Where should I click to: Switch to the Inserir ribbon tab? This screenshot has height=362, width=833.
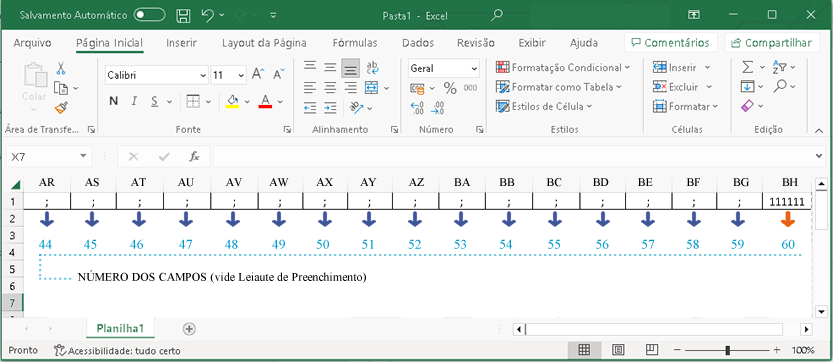[x=181, y=43]
